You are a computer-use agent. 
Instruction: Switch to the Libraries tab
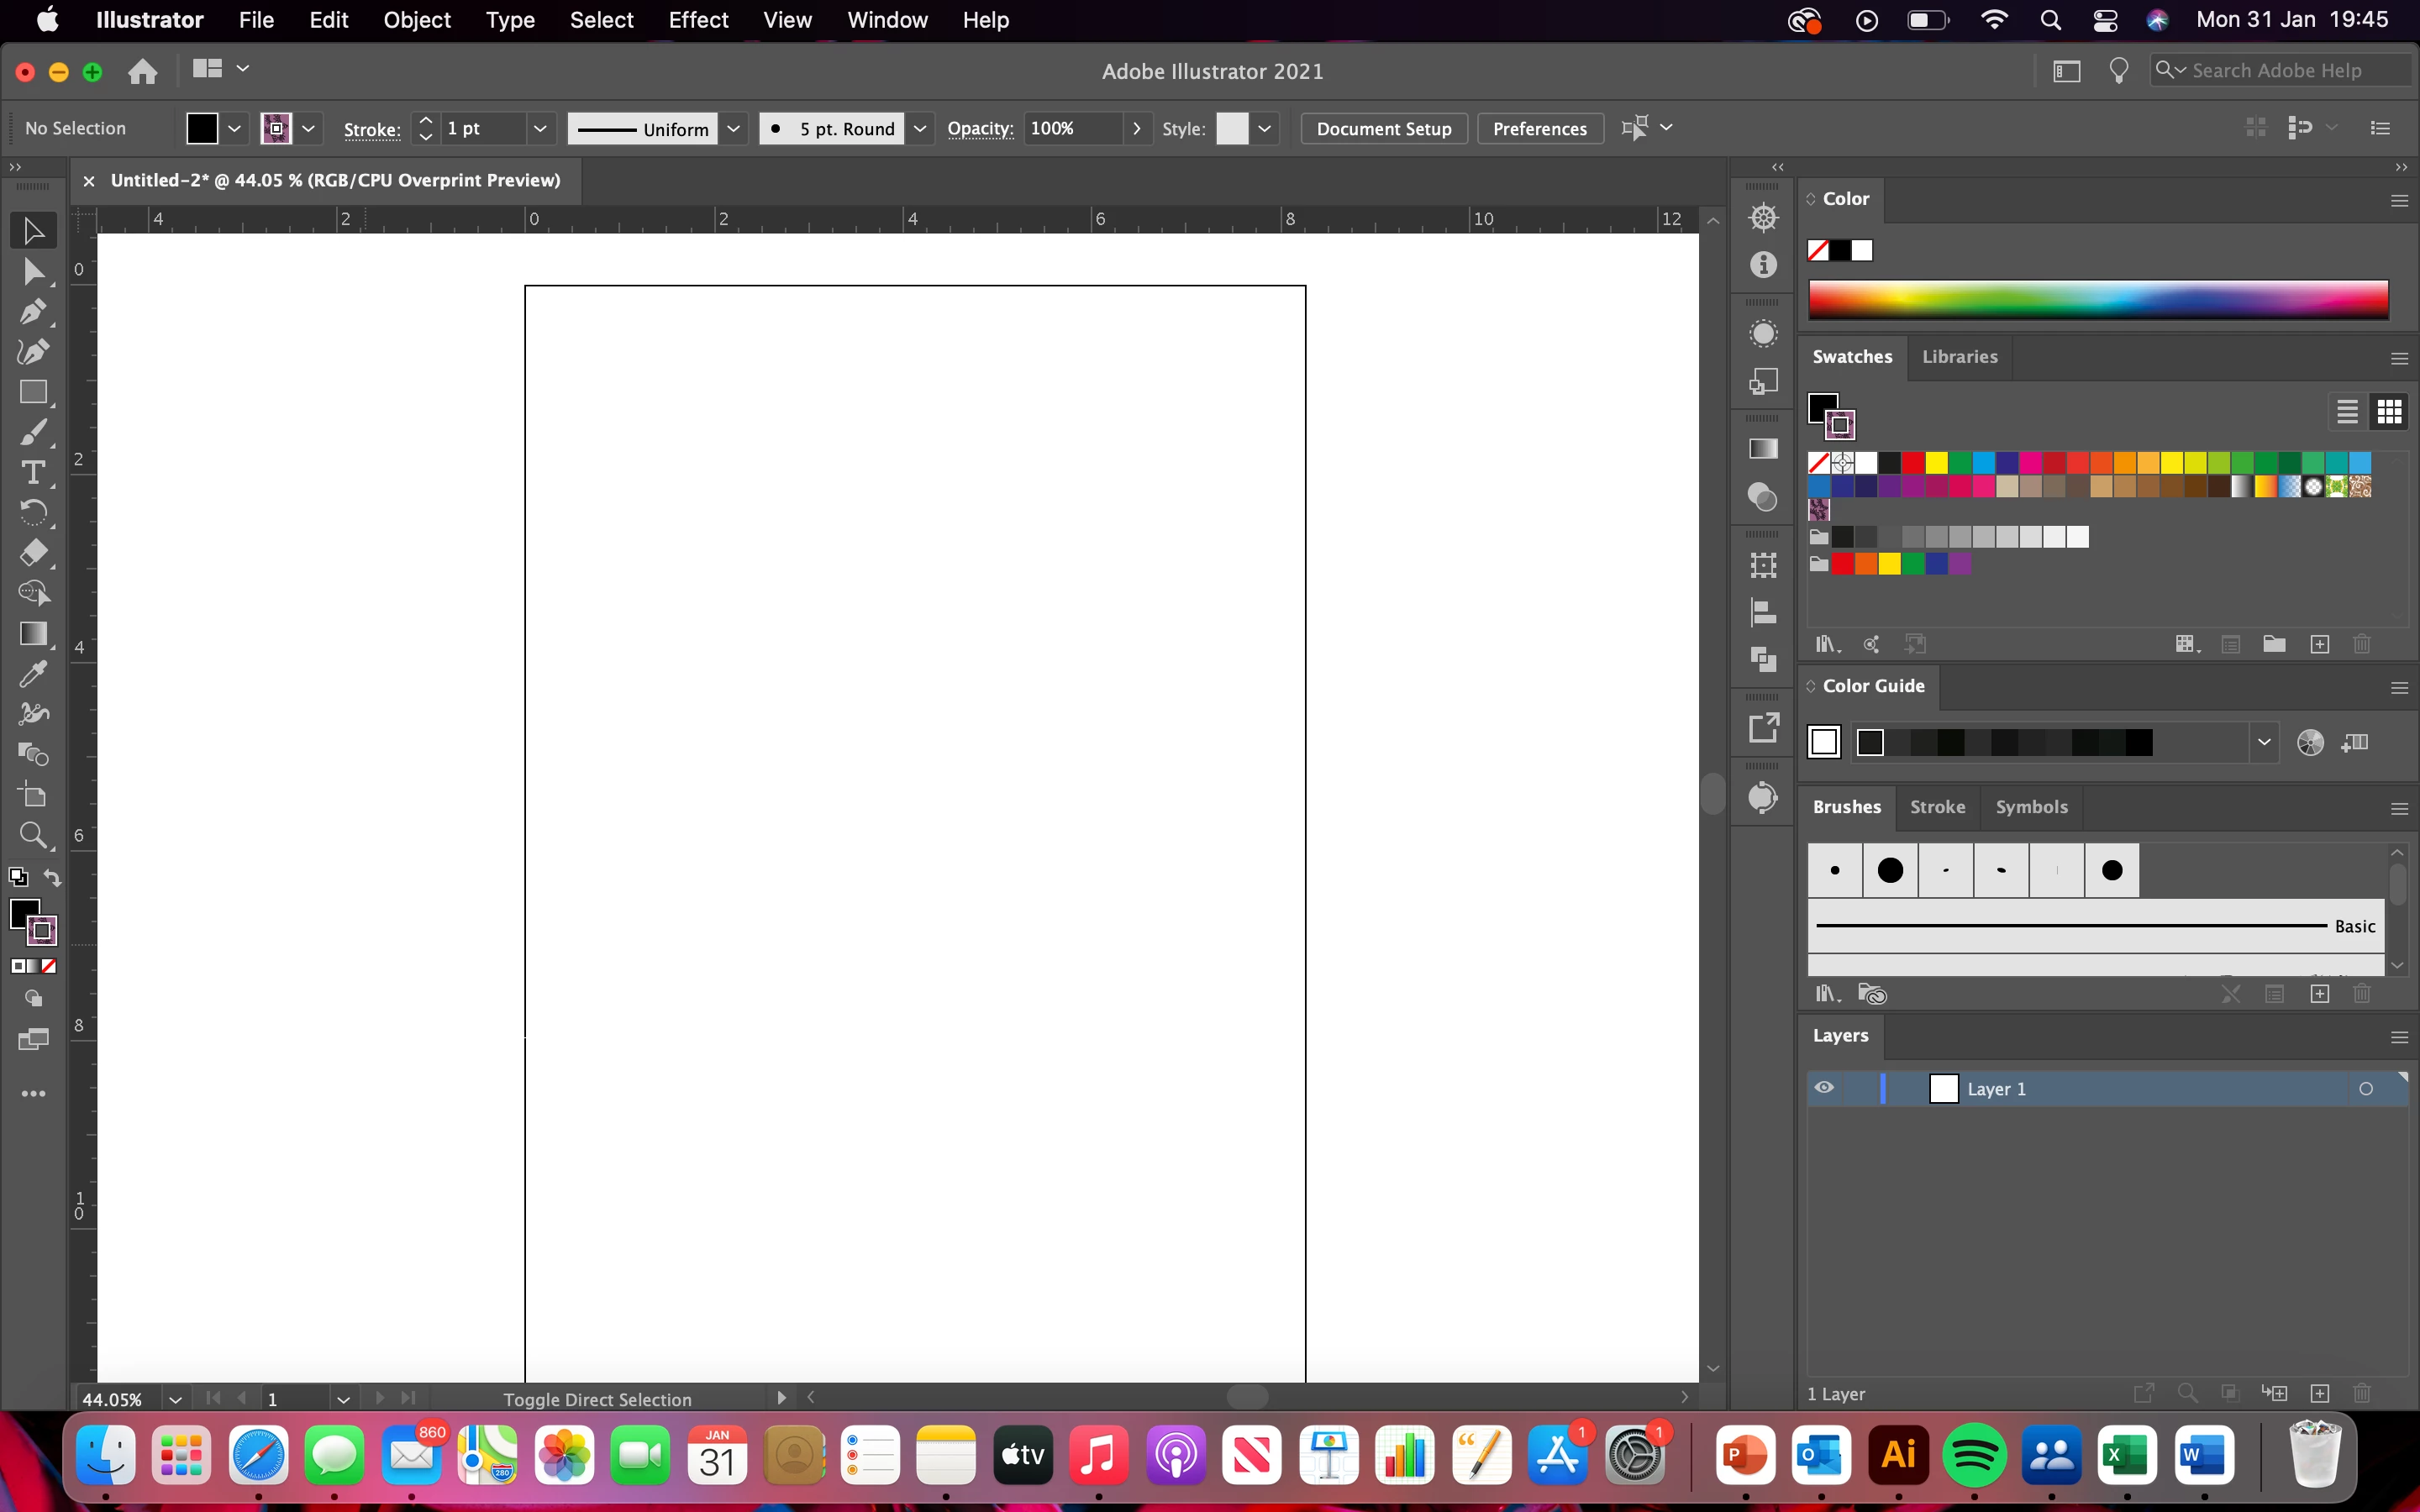tap(1959, 357)
